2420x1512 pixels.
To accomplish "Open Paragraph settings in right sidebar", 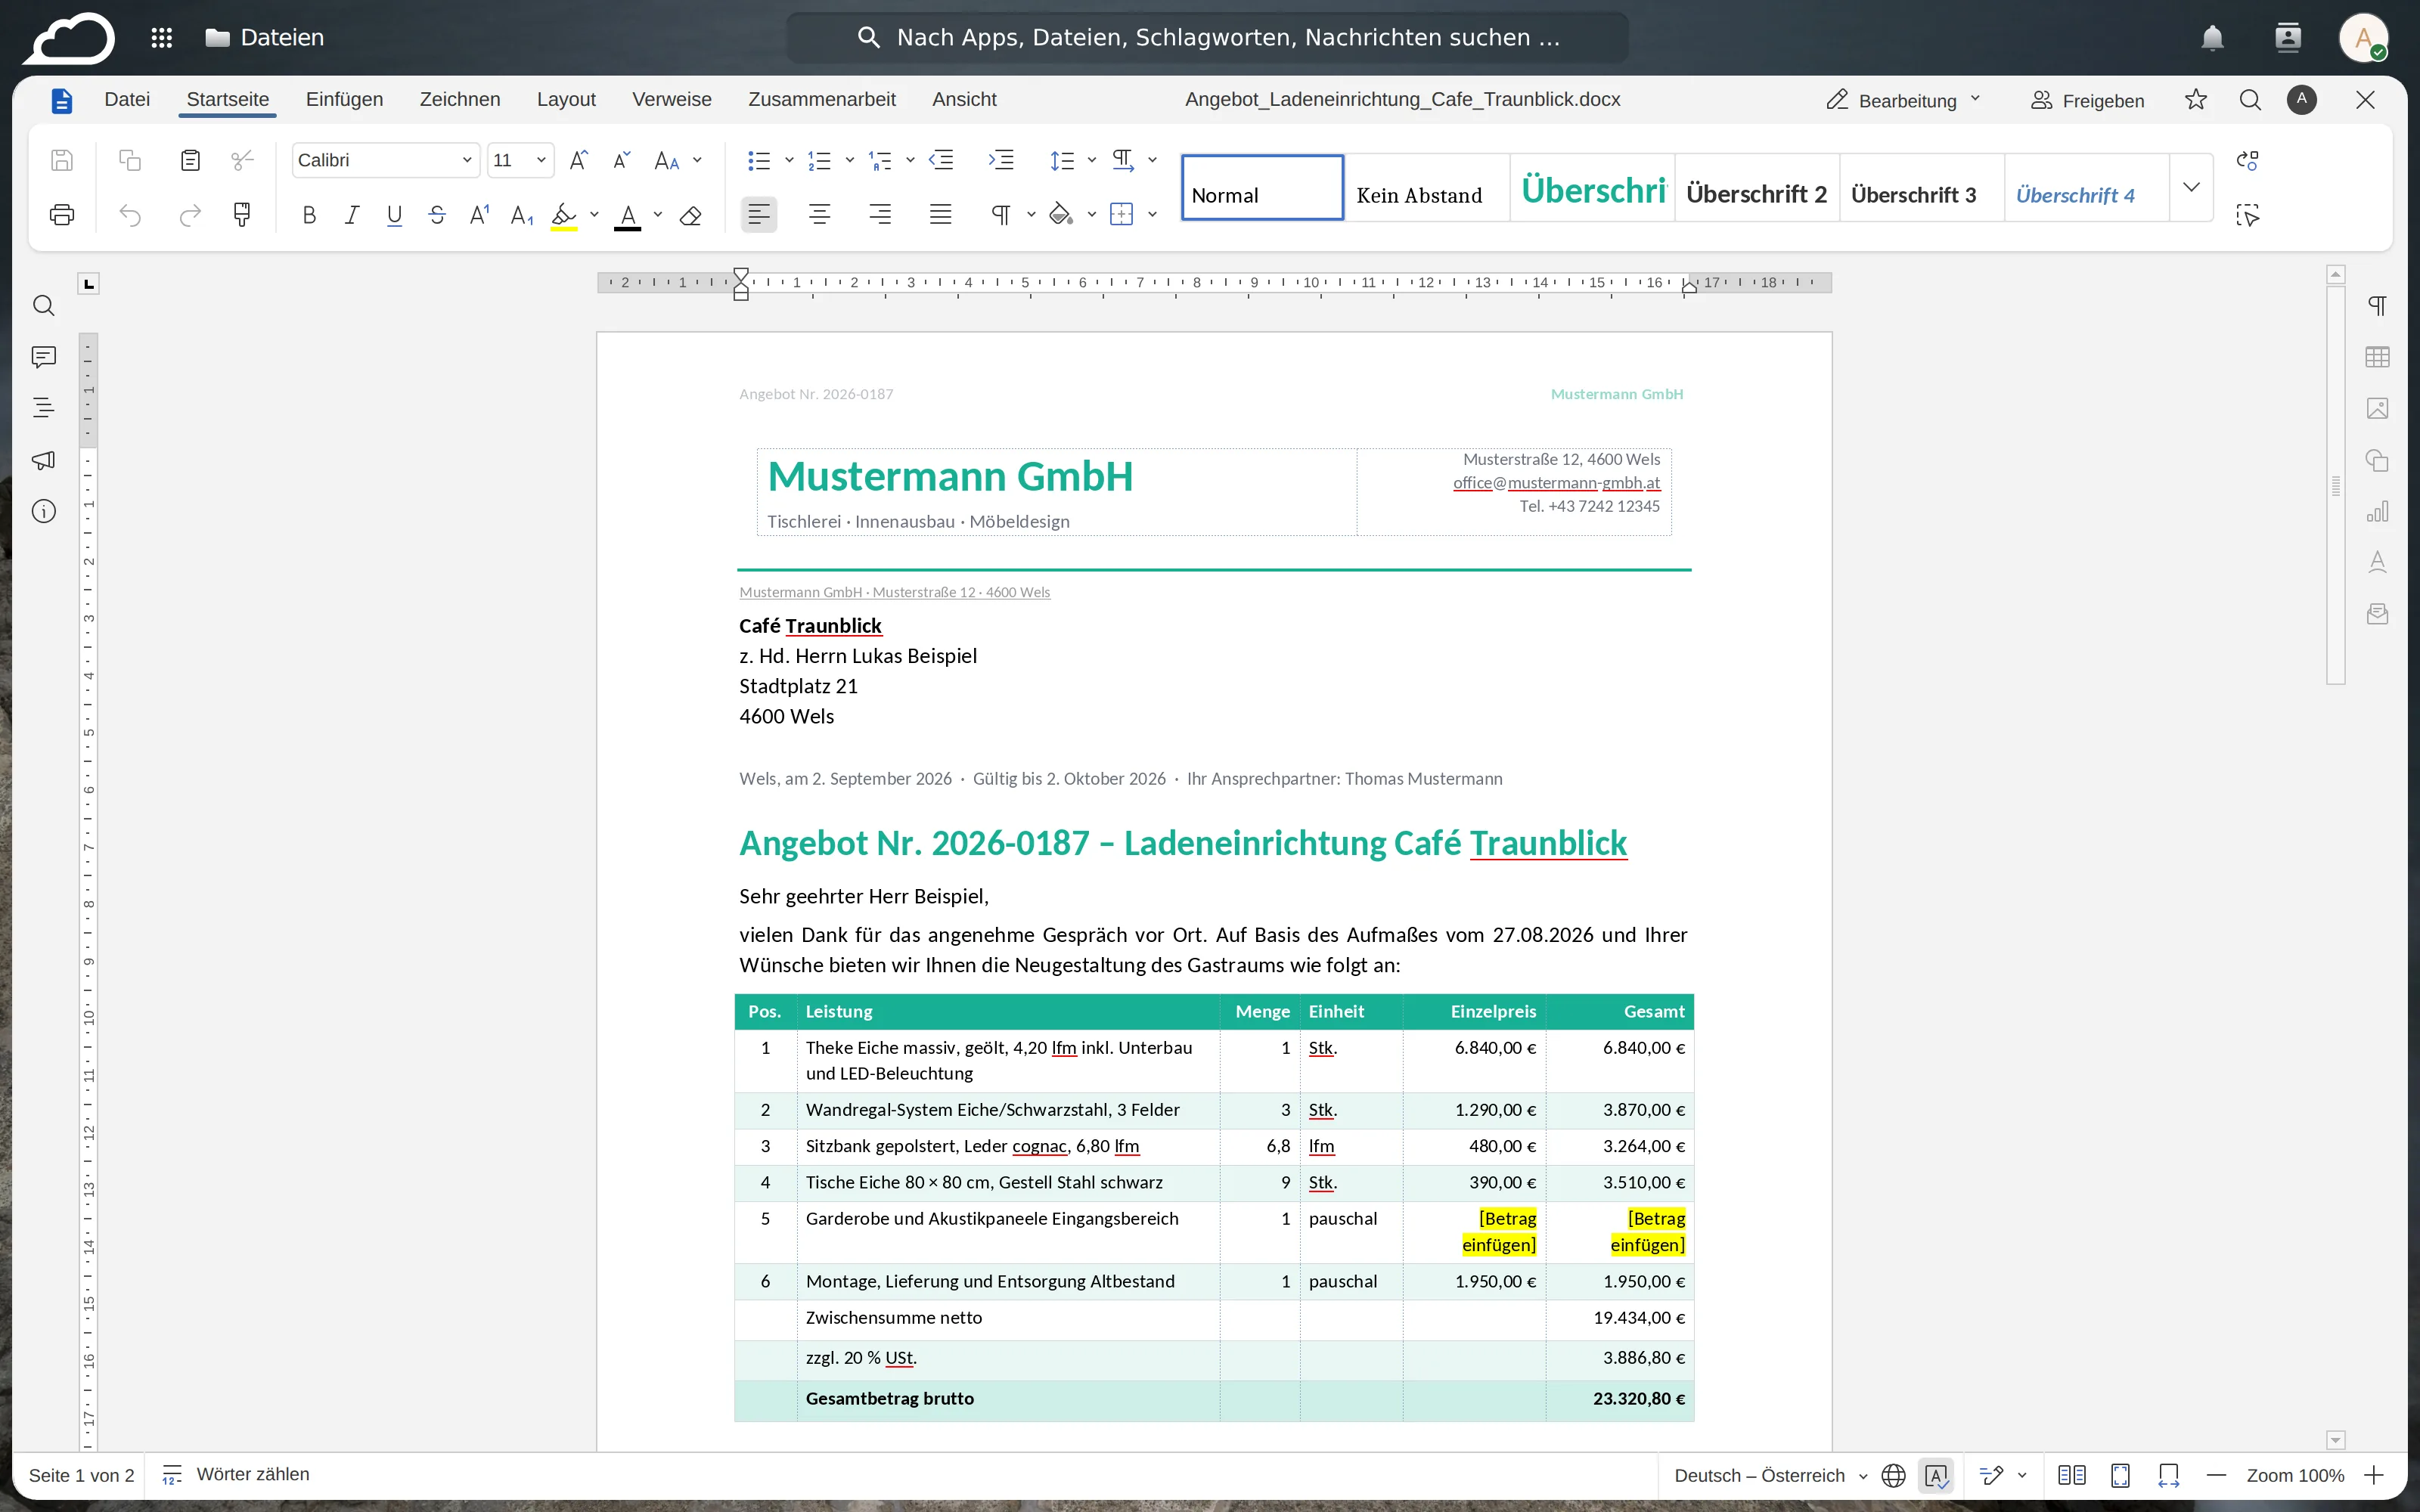I will click(2377, 306).
